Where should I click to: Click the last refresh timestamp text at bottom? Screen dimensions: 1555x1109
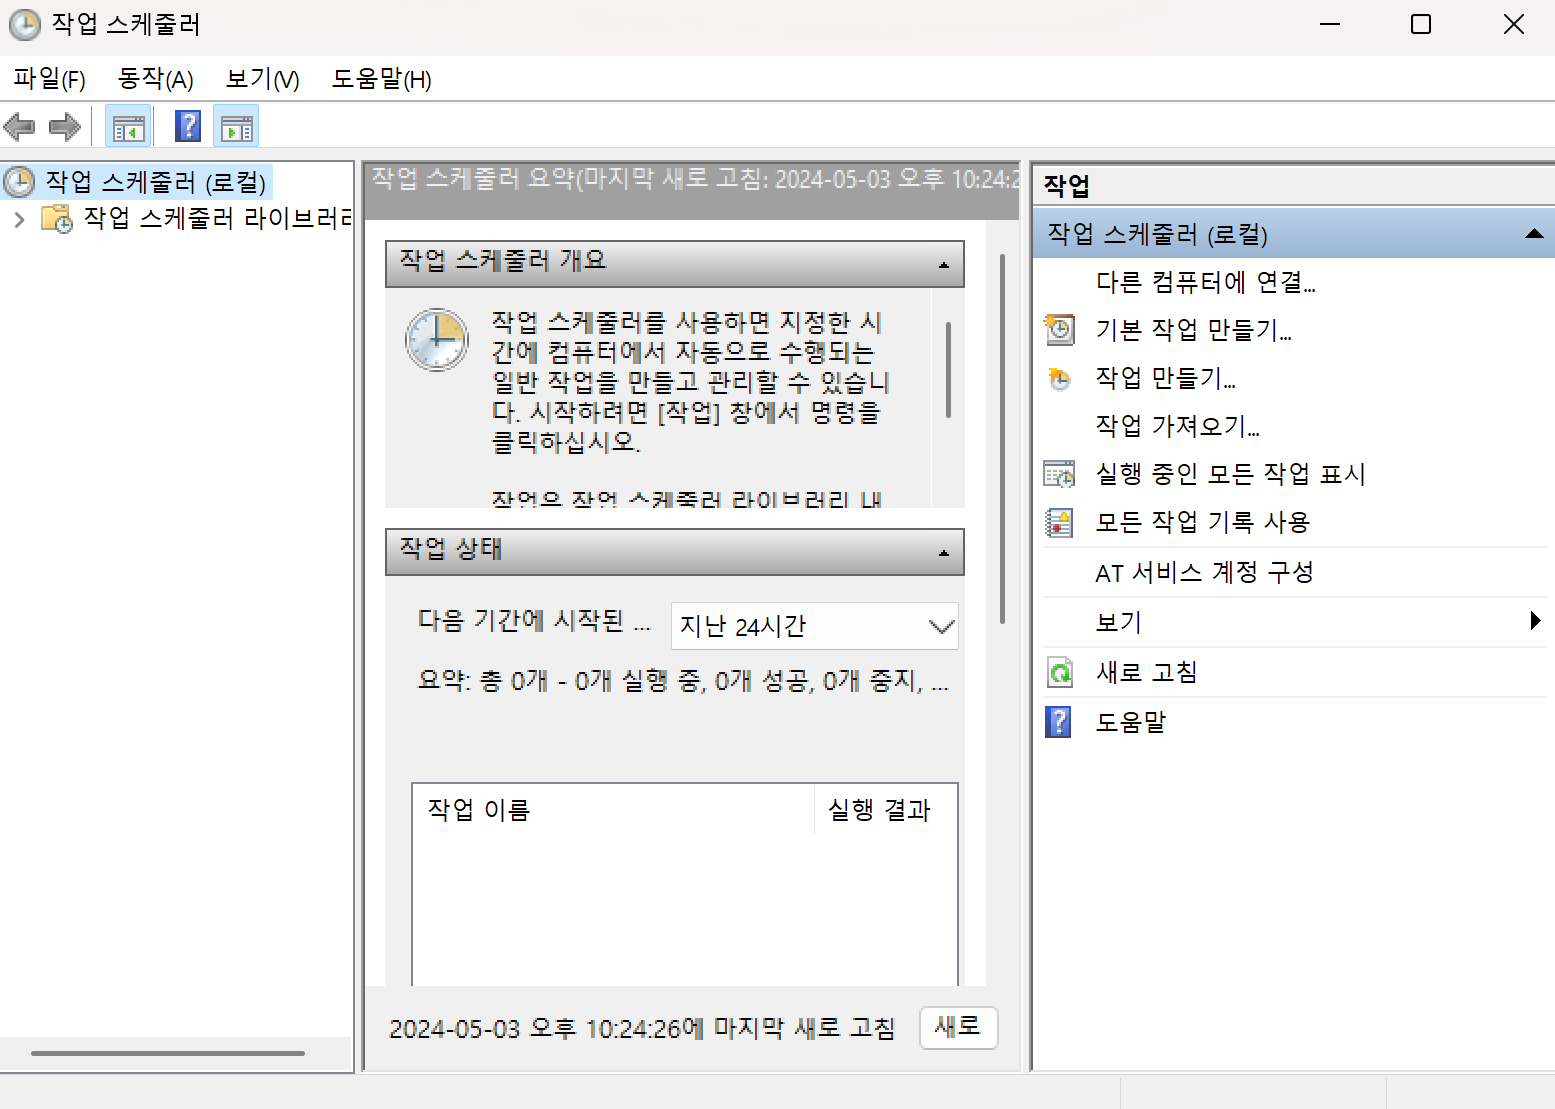[x=642, y=1028]
